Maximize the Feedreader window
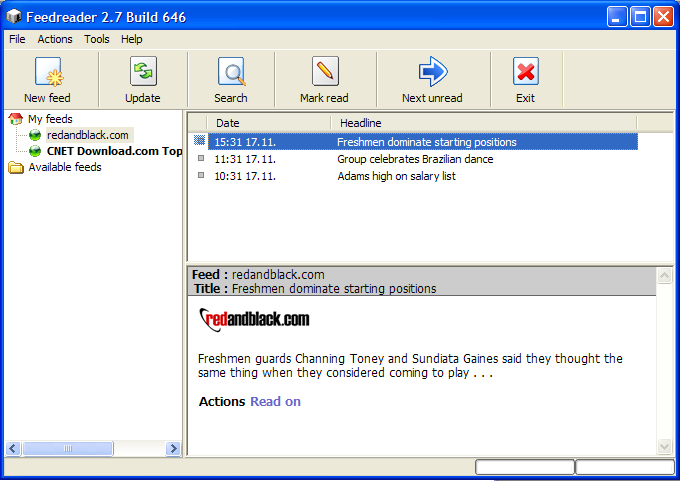Viewport: 680px width, 481px height. click(640, 17)
